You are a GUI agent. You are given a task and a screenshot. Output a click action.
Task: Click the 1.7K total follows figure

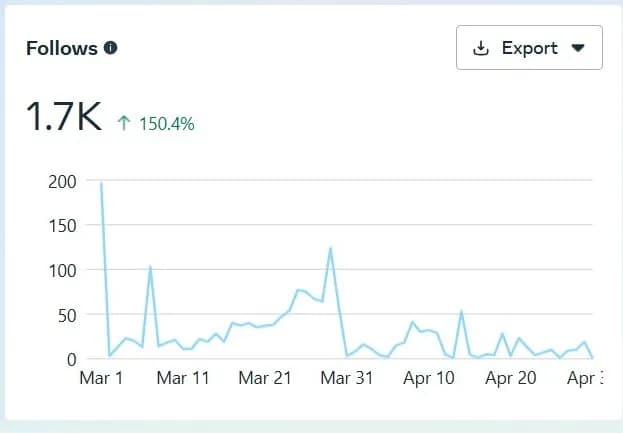pos(64,118)
